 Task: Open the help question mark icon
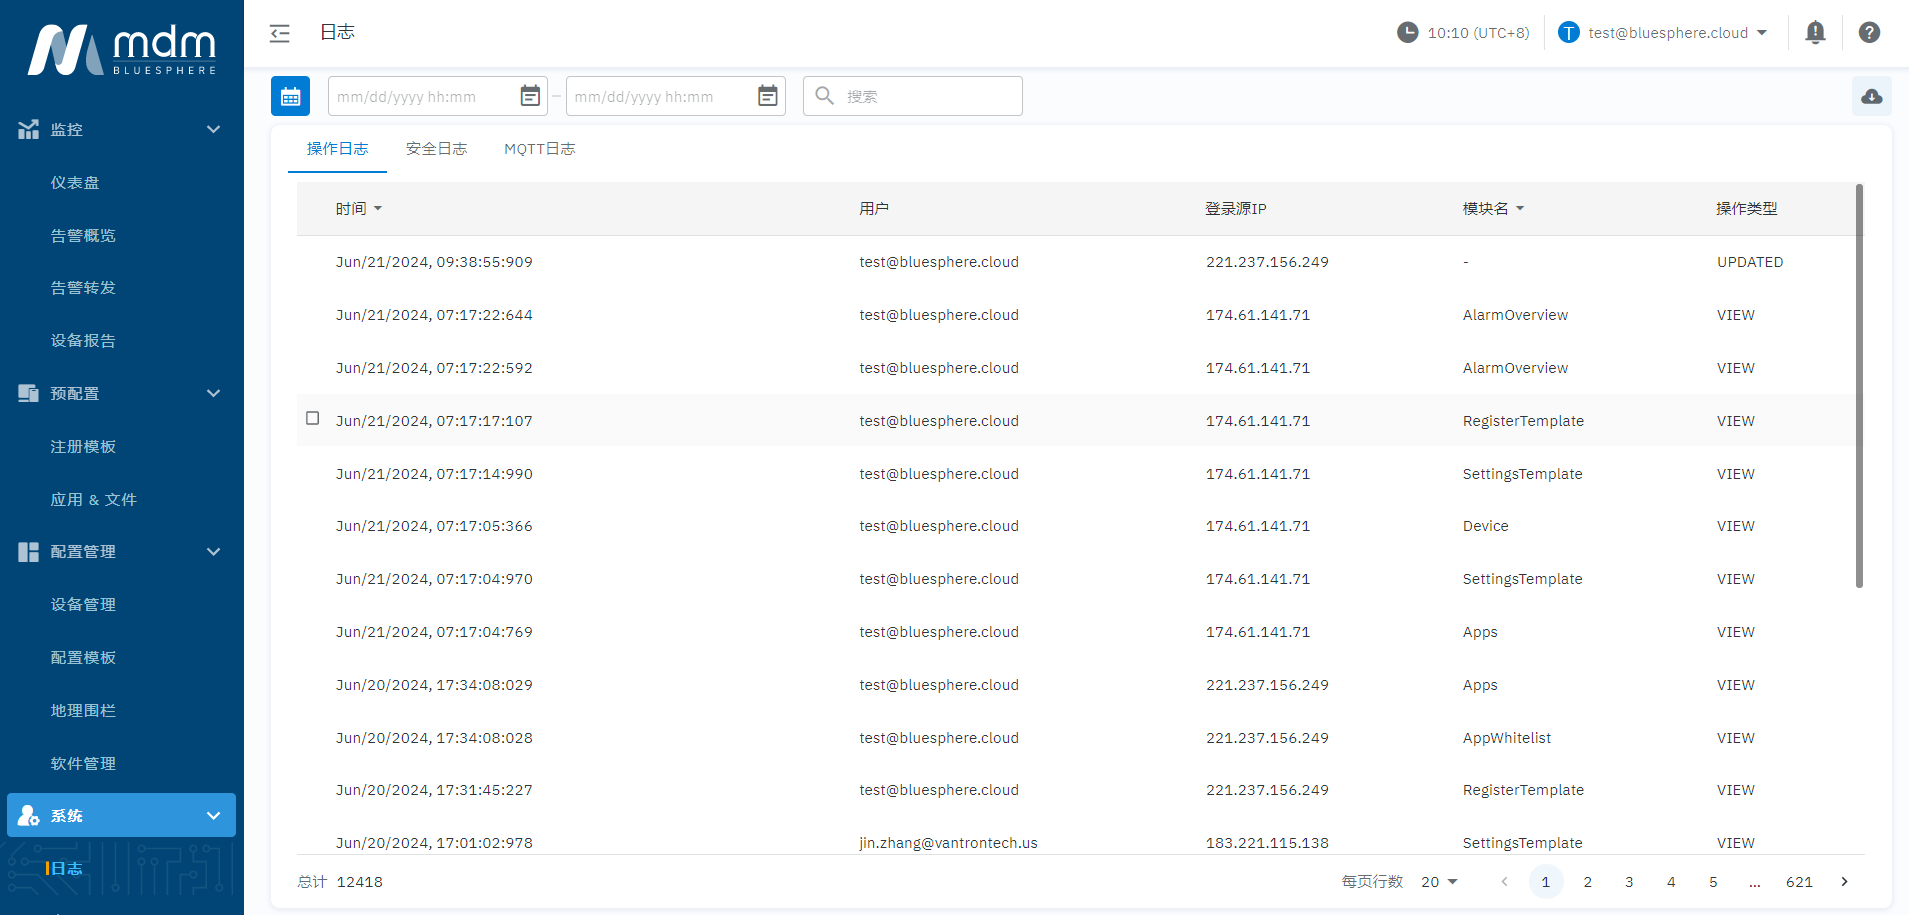point(1868,33)
